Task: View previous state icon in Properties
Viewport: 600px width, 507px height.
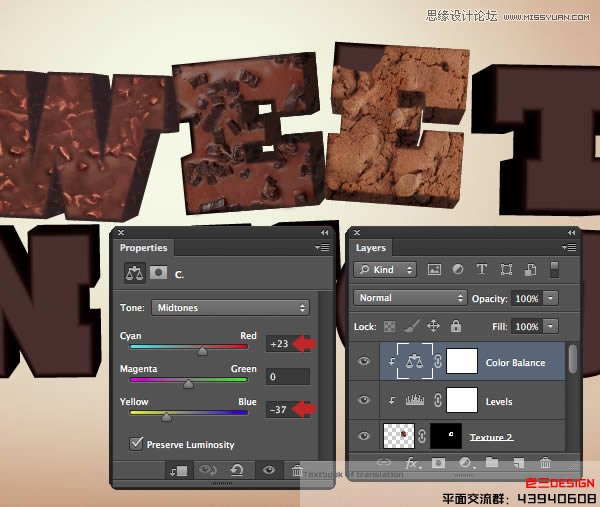Action: (x=208, y=470)
